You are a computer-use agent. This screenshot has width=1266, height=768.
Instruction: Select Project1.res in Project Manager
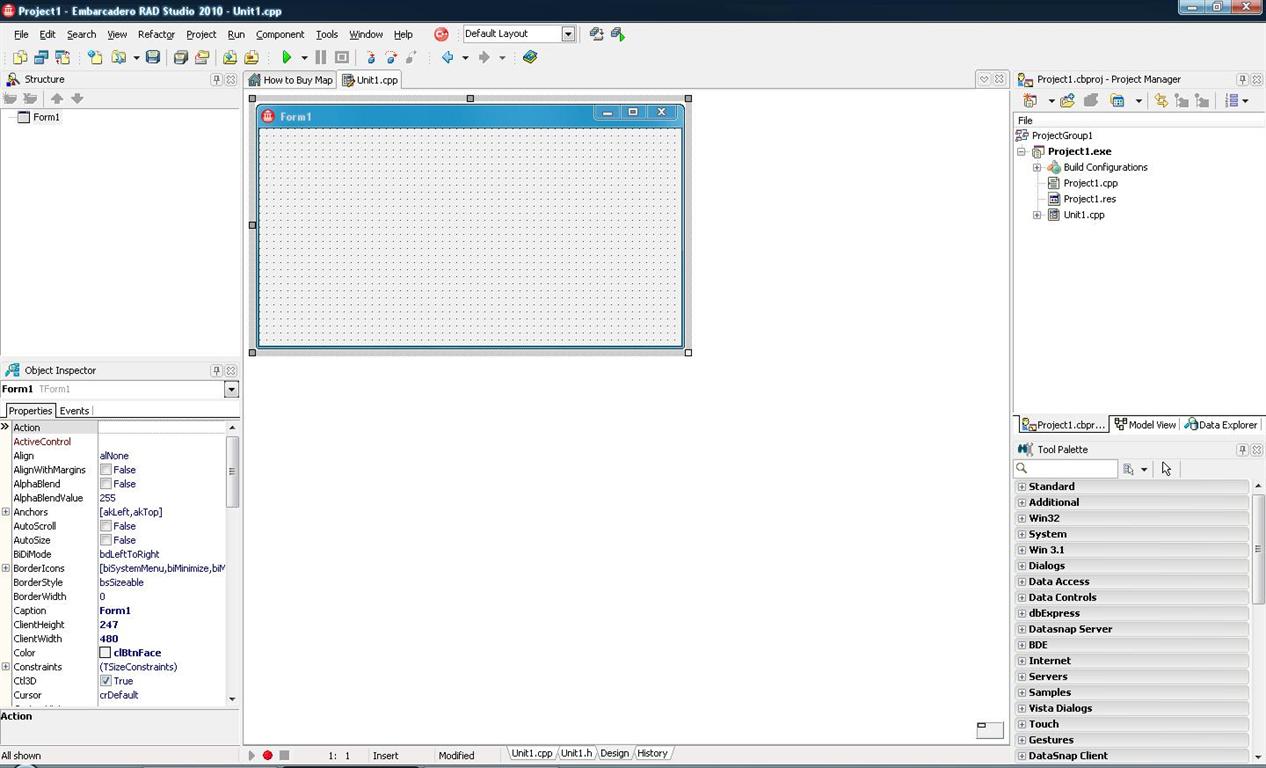pyautogui.click(x=1089, y=199)
